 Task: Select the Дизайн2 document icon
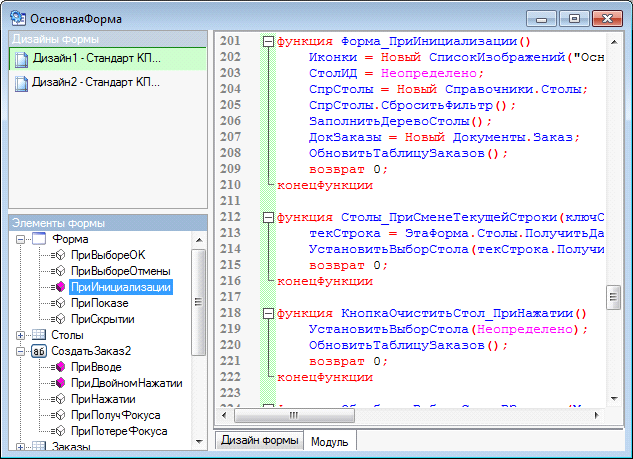21,83
